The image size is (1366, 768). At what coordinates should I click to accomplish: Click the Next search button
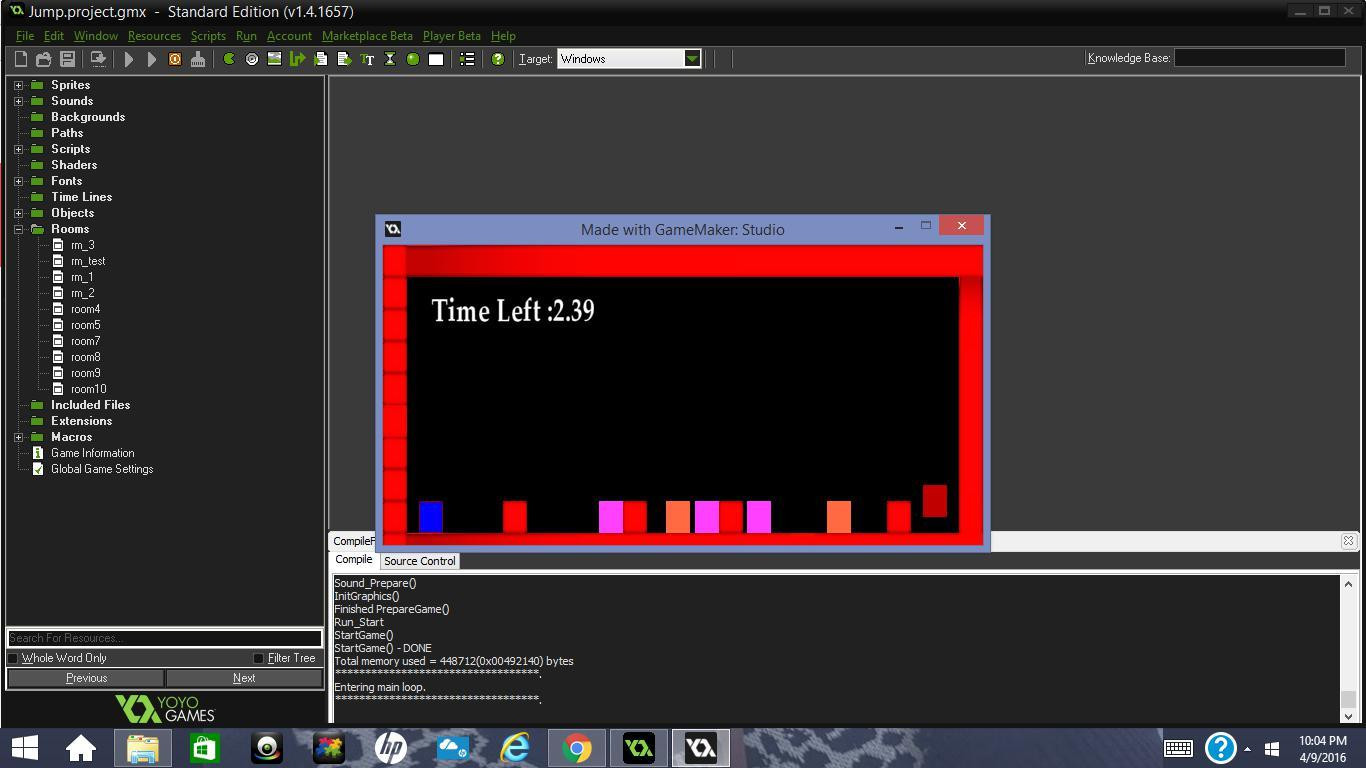[x=244, y=678]
